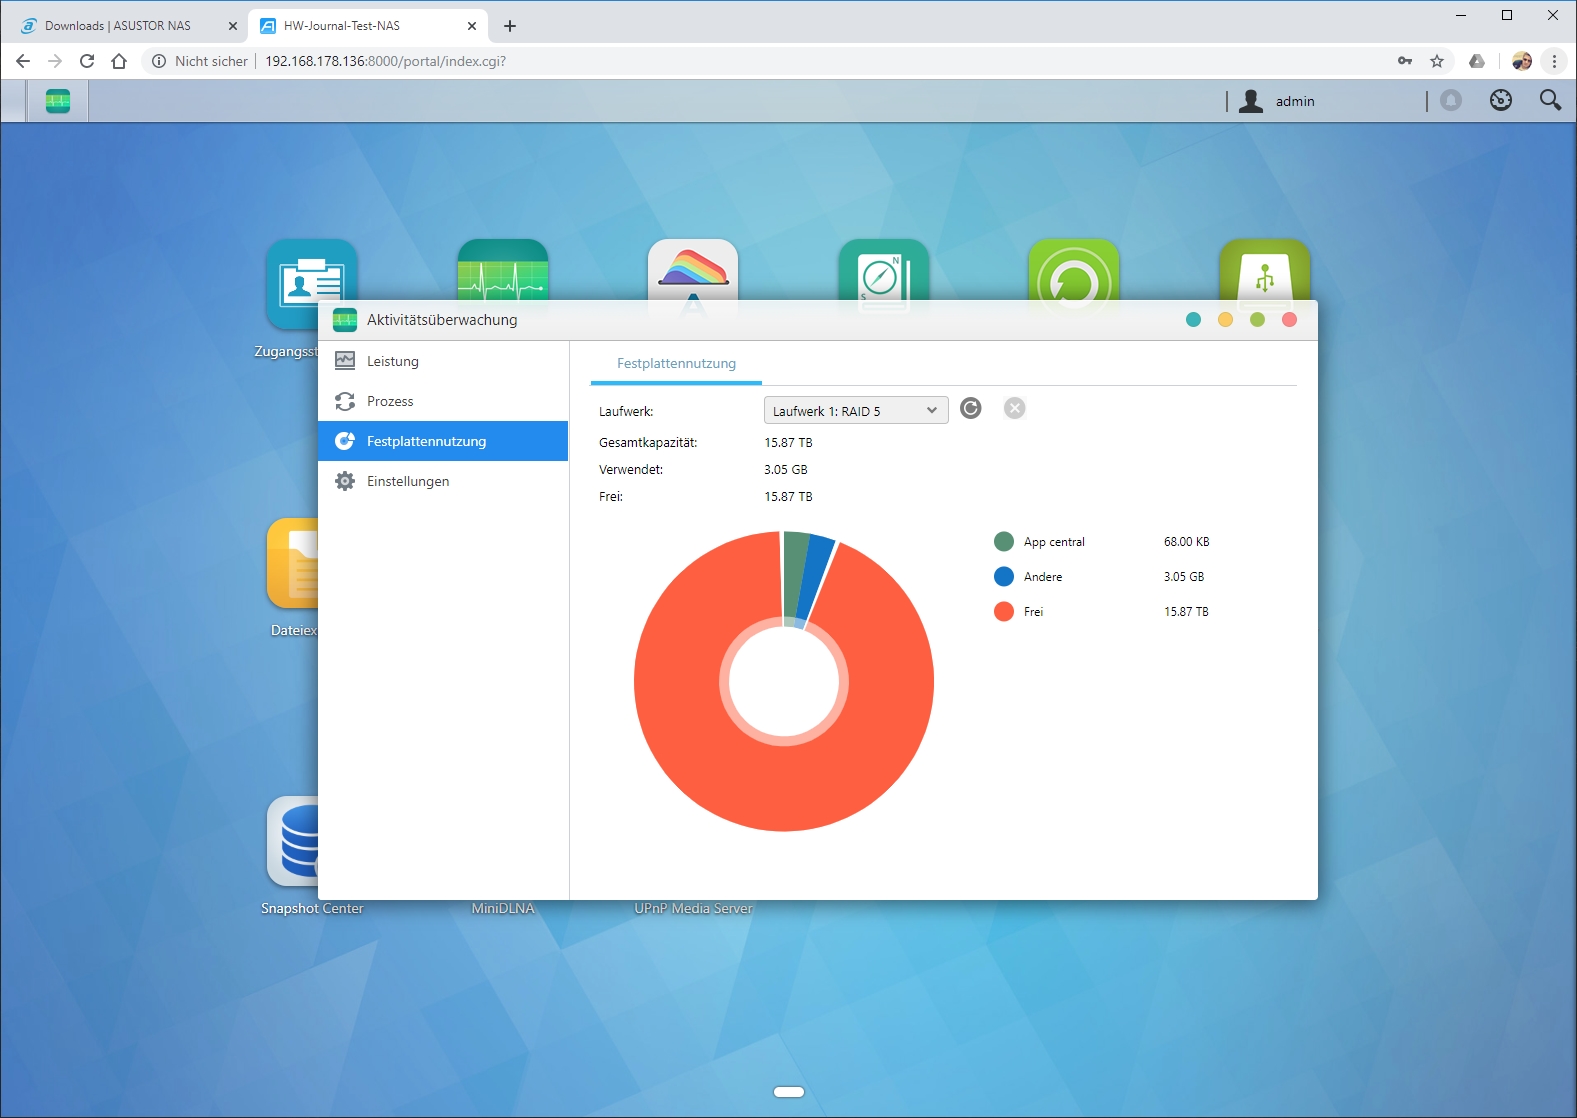Click the refresh icon beside Laufwerk dropdown
Image resolution: width=1577 pixels, height=1118 pixels.
click(x=971, y=408)
